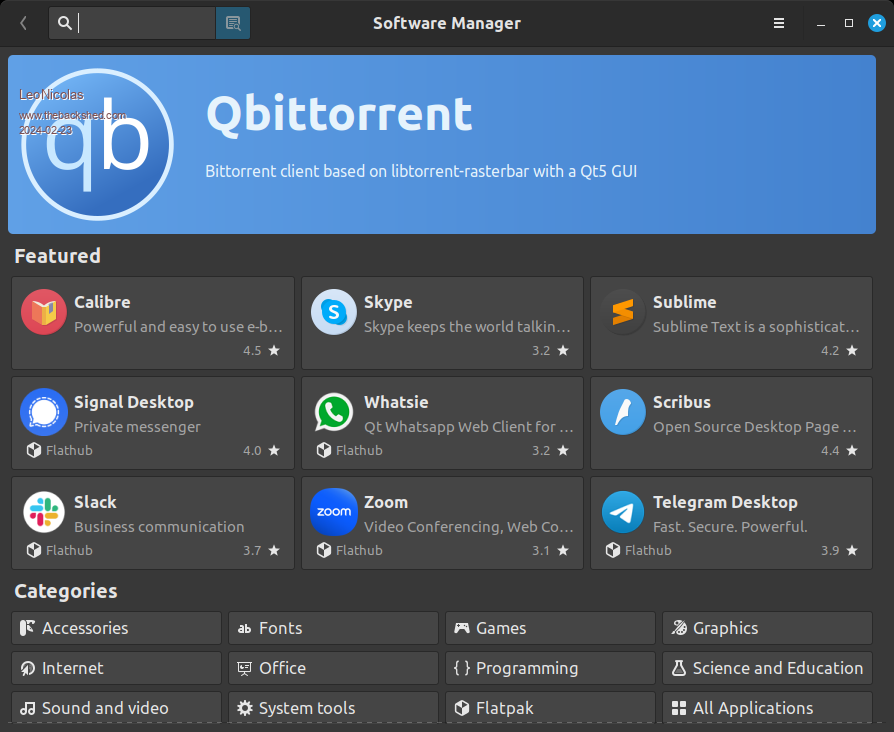The image size is (894, 732).
Task: Open the Fonts category
Action: [x=332, y=628]
